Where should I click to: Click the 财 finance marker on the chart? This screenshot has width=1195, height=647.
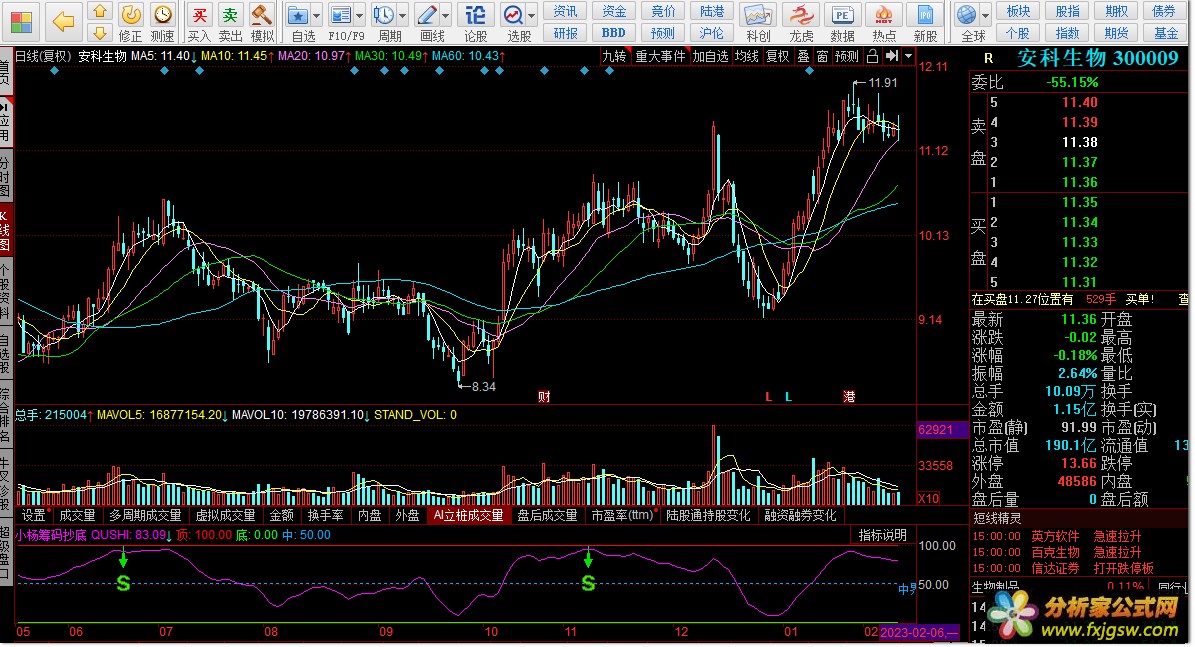[x=543, y=396]
